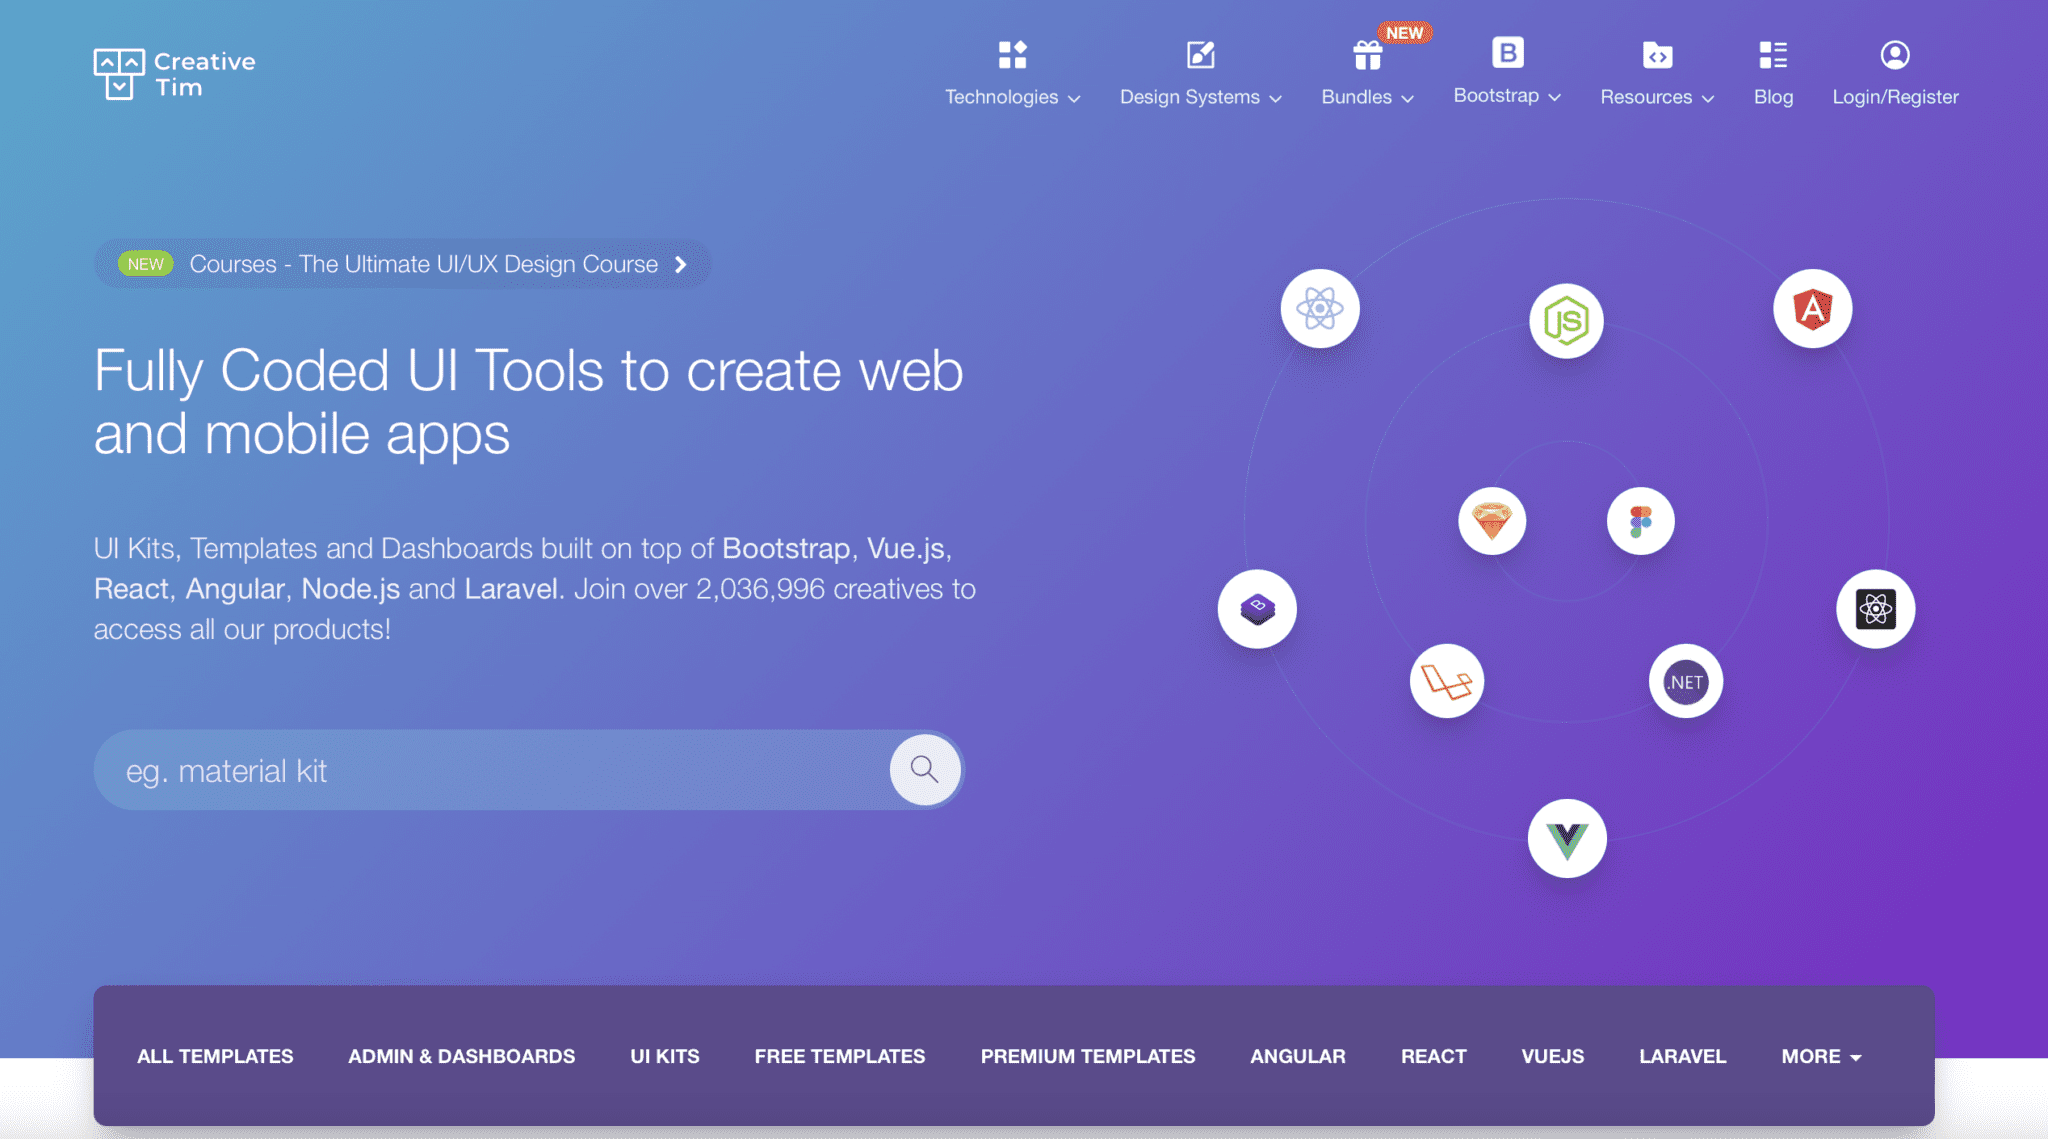Expand the Design Systems dropdown
The image size is (2048, 1139).
coord(1200,97)
